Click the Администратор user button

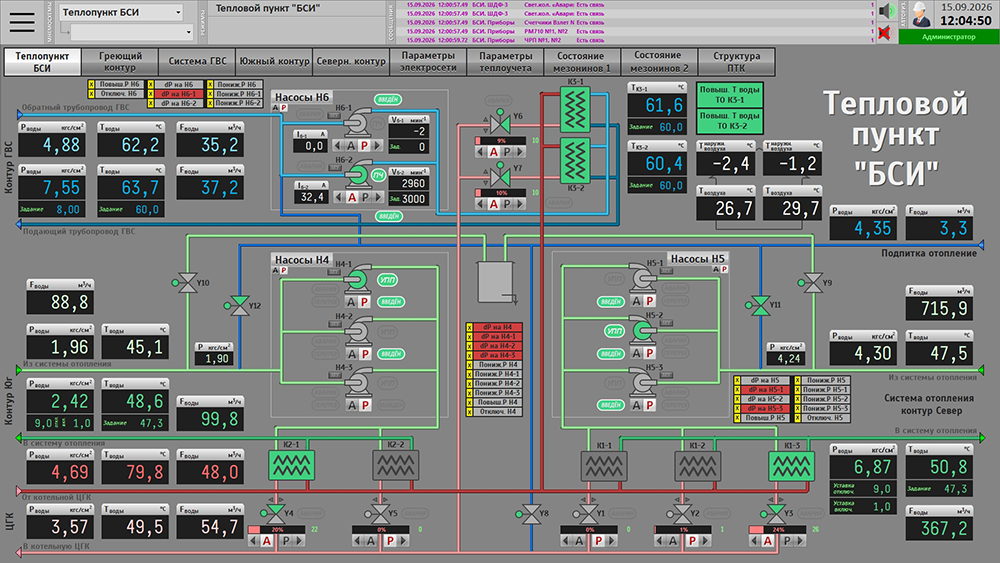948,37
